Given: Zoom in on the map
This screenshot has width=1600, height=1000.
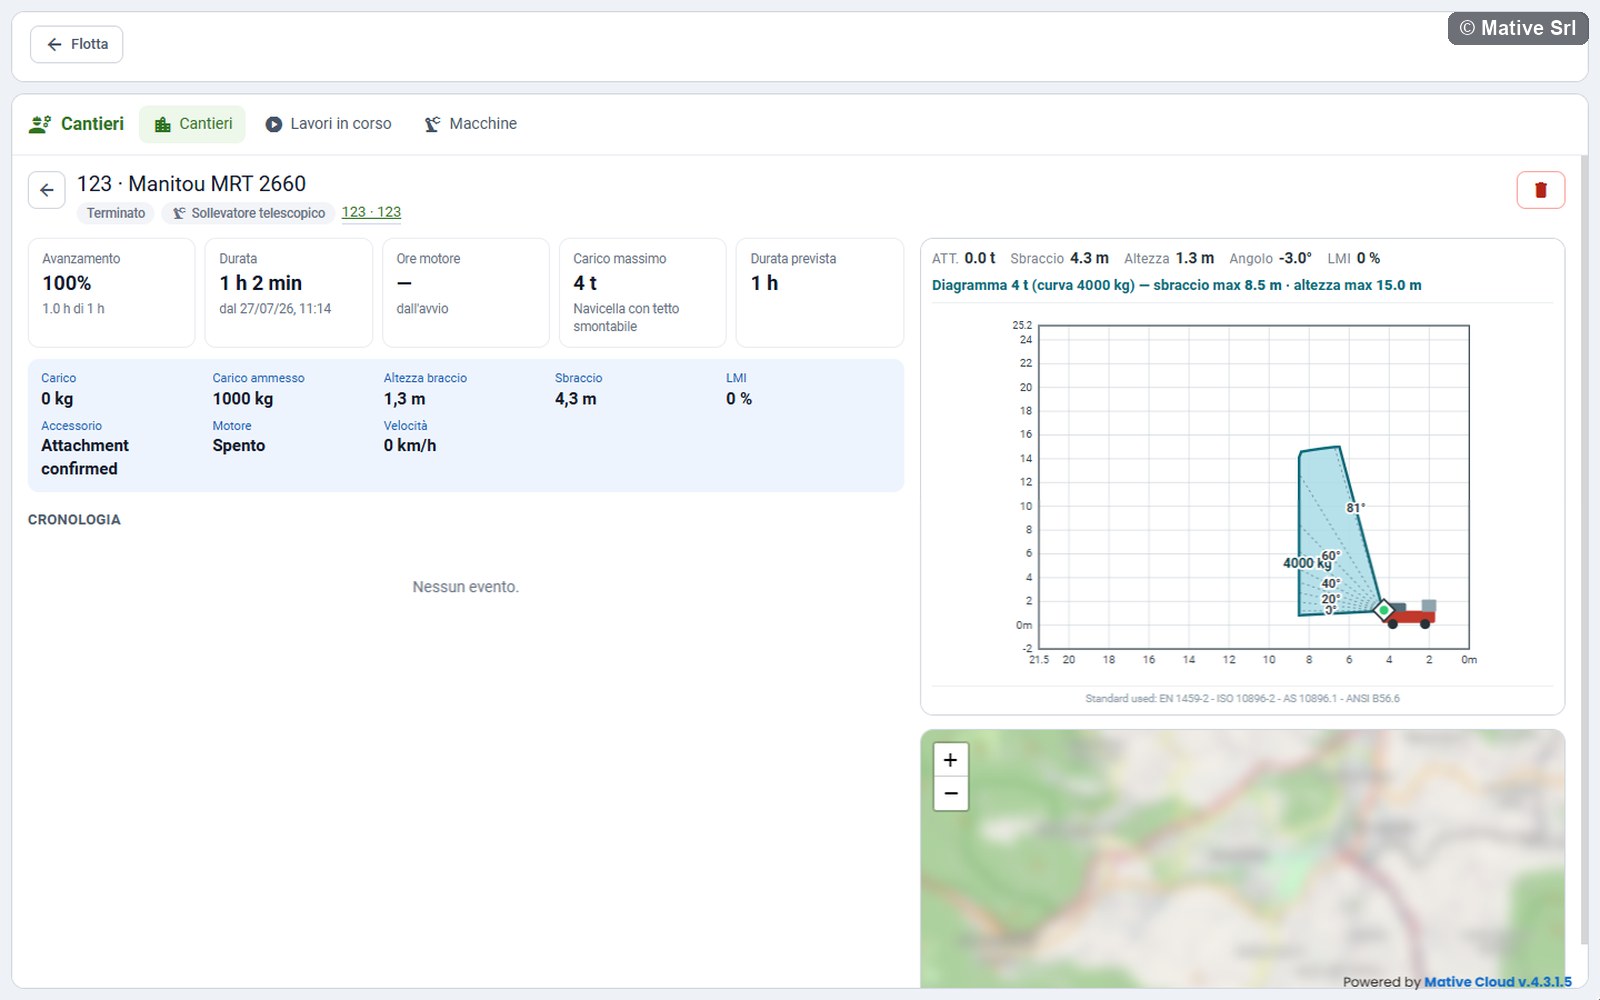Looking at the screenshot, I should [950, 760].
